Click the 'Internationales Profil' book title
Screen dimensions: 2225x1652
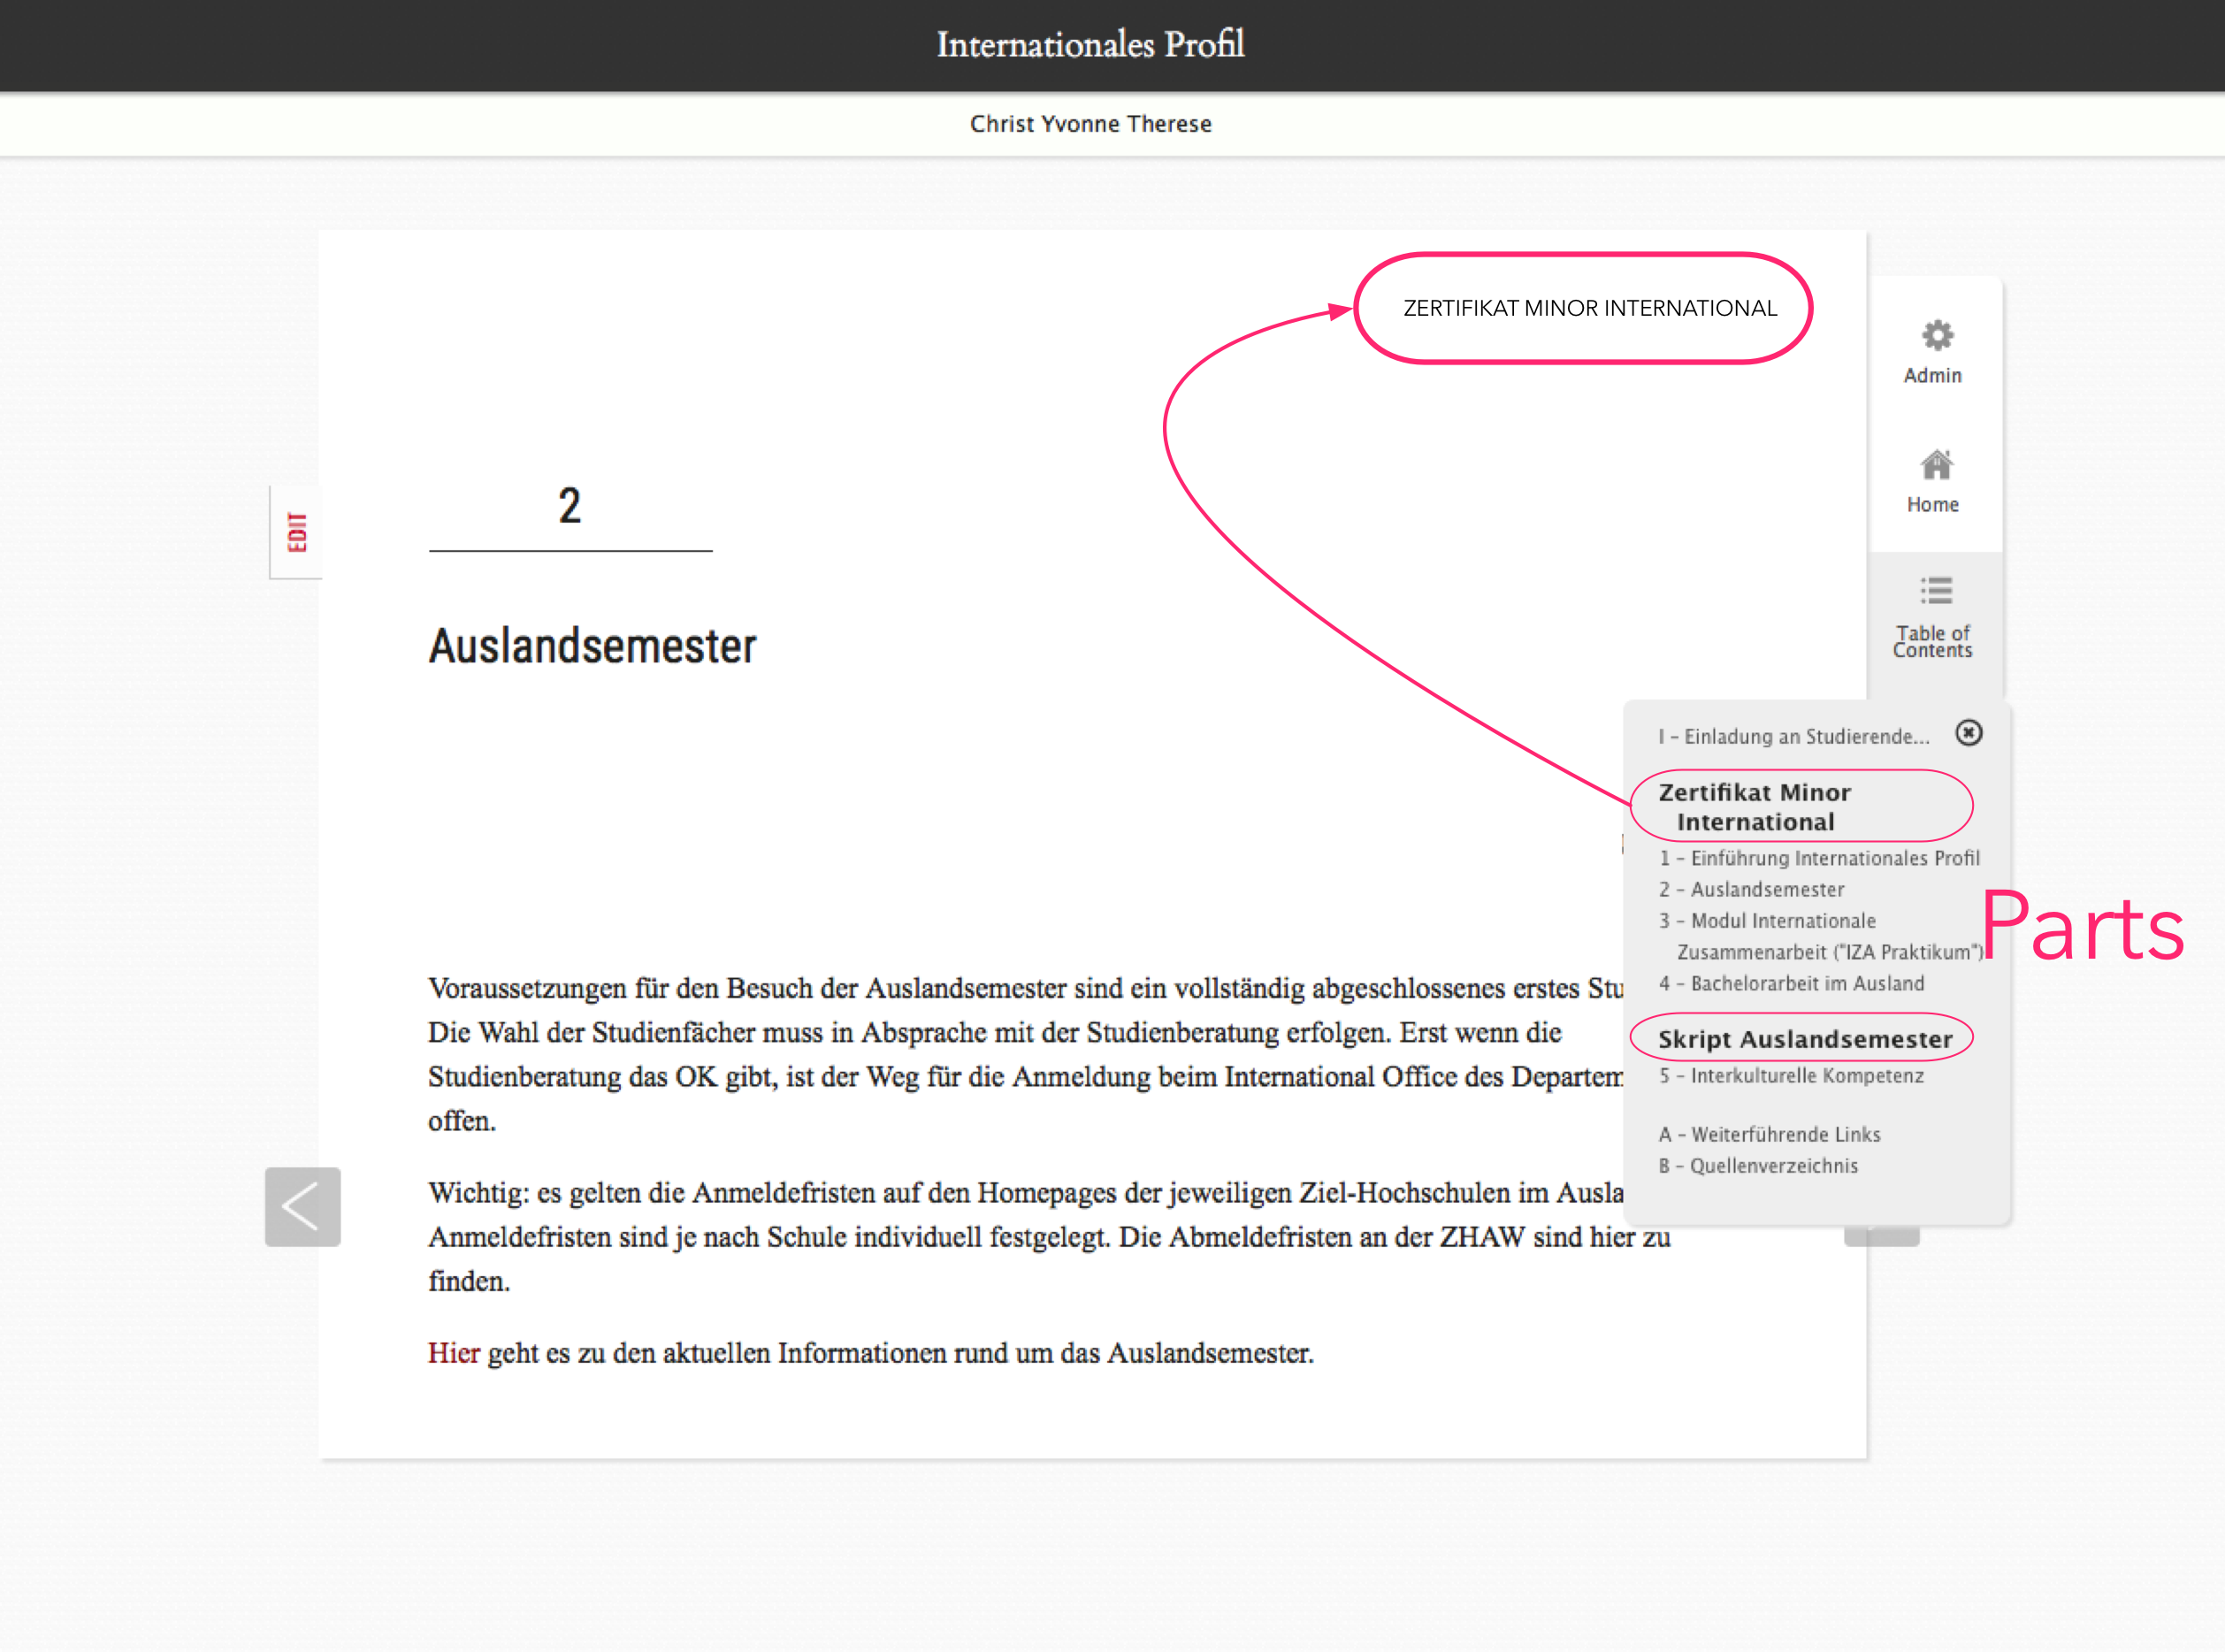tap(1090, 45)
